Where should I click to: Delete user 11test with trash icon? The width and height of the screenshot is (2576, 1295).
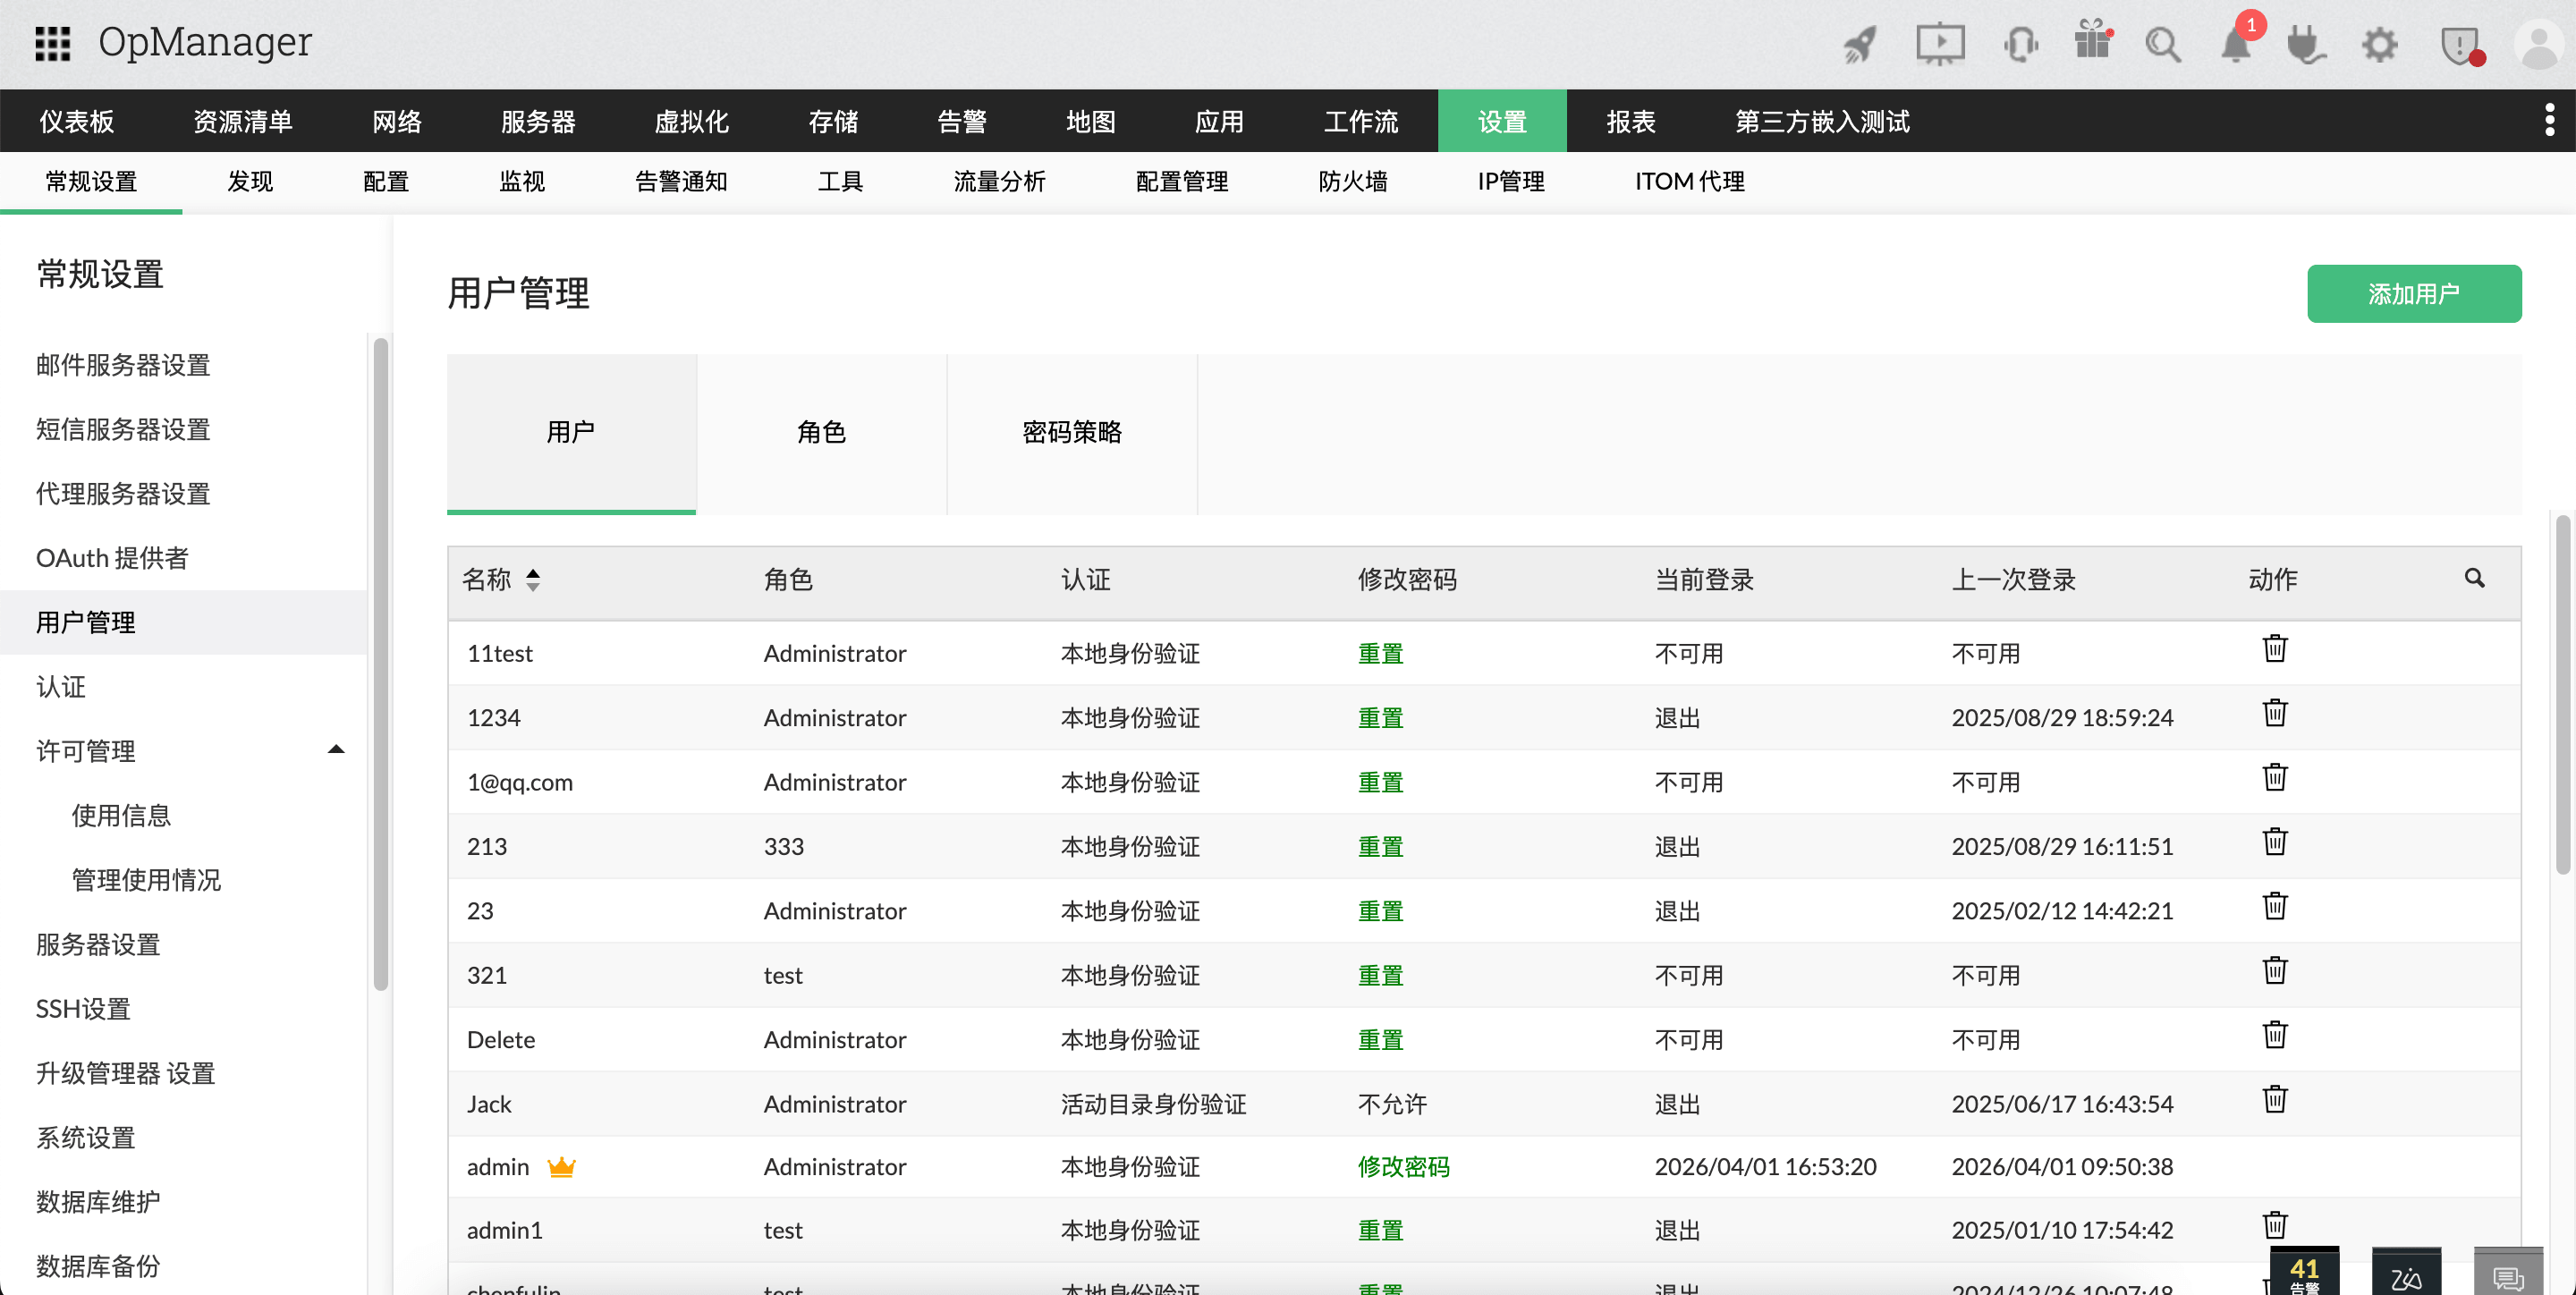2275,648
